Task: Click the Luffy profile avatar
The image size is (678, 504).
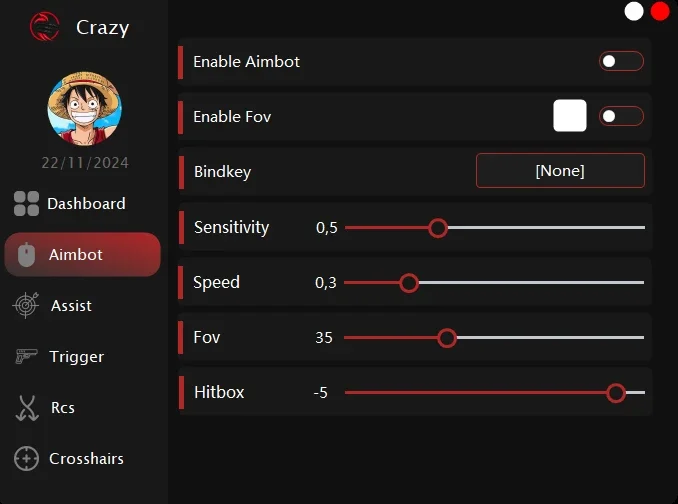Action: pyautogui.click(x=84, y=108)
